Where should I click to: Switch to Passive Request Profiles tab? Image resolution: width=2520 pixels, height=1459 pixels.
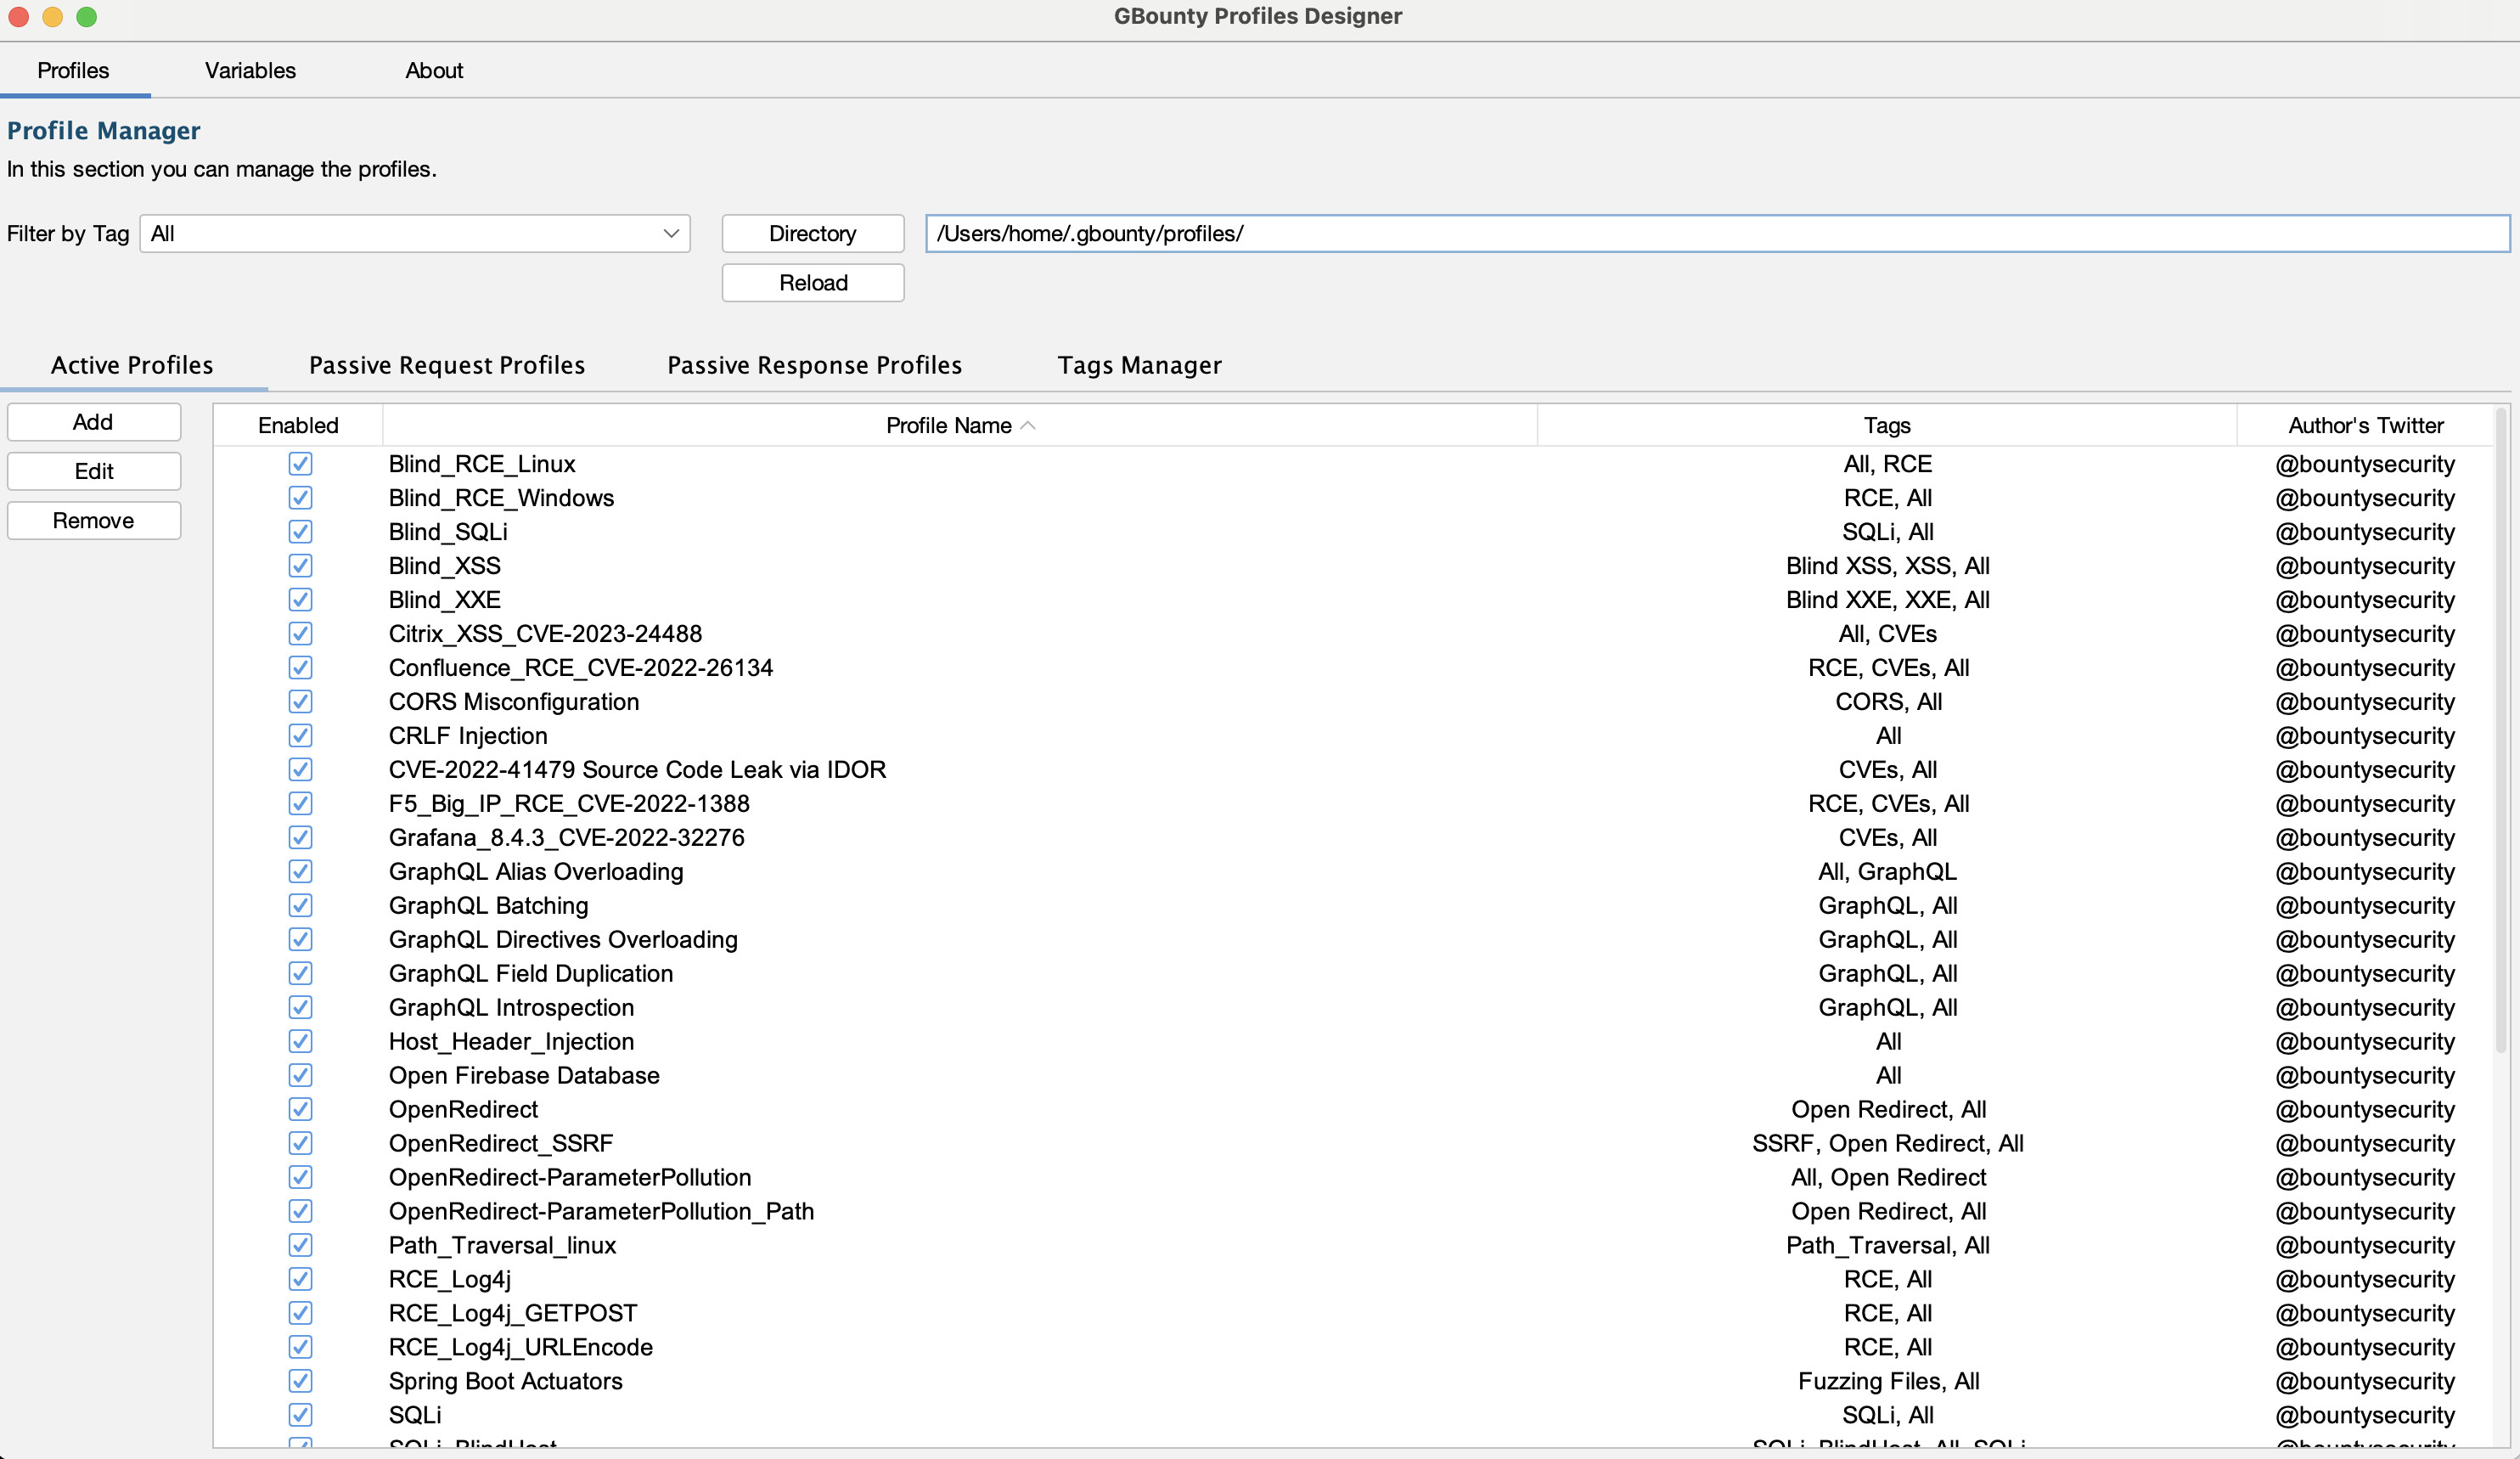point(447,366)
